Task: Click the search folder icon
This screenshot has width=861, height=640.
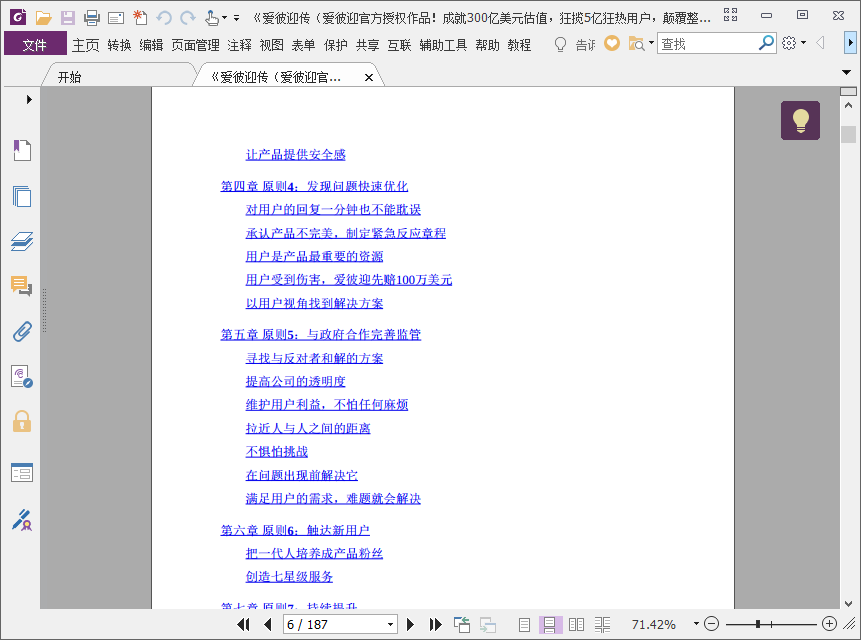Action: click(636, 43)
